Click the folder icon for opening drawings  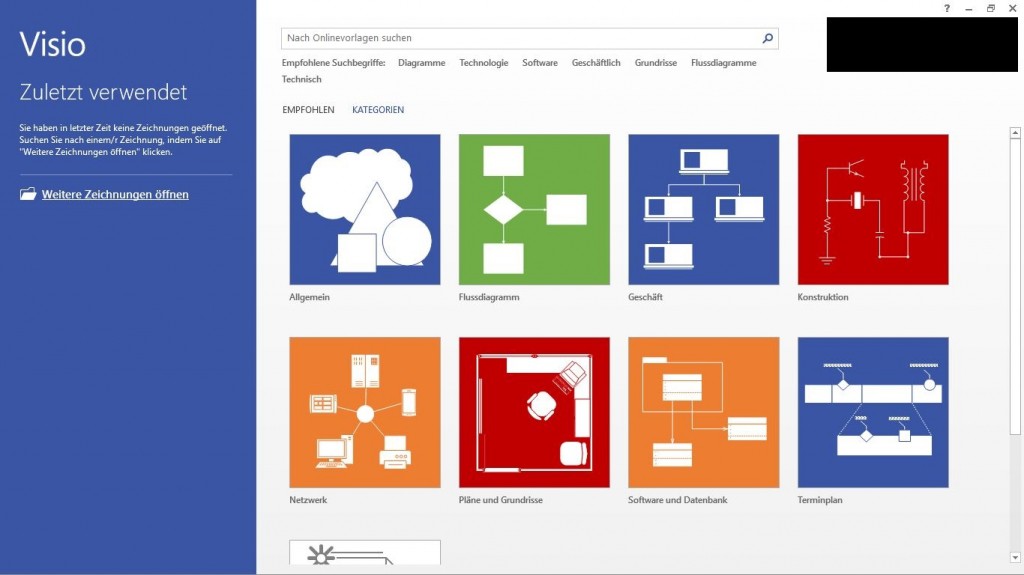point(28,194)
